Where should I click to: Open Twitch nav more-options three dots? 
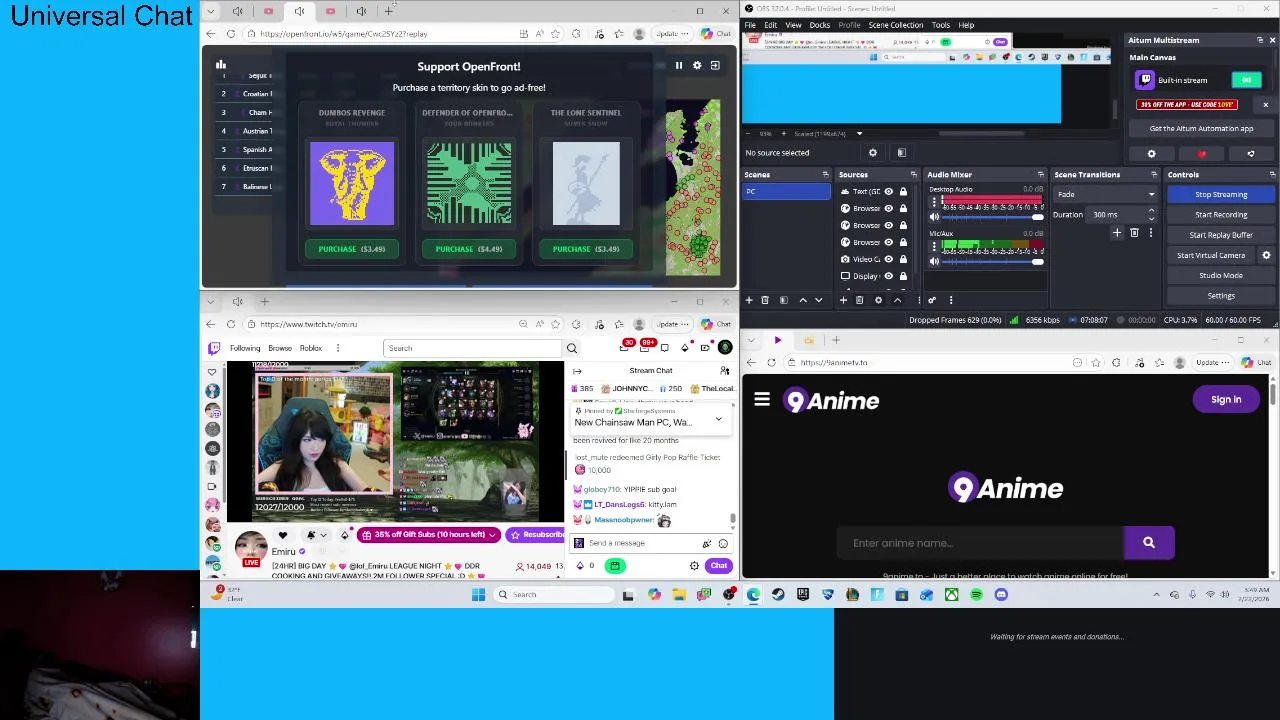coord(338,348)
